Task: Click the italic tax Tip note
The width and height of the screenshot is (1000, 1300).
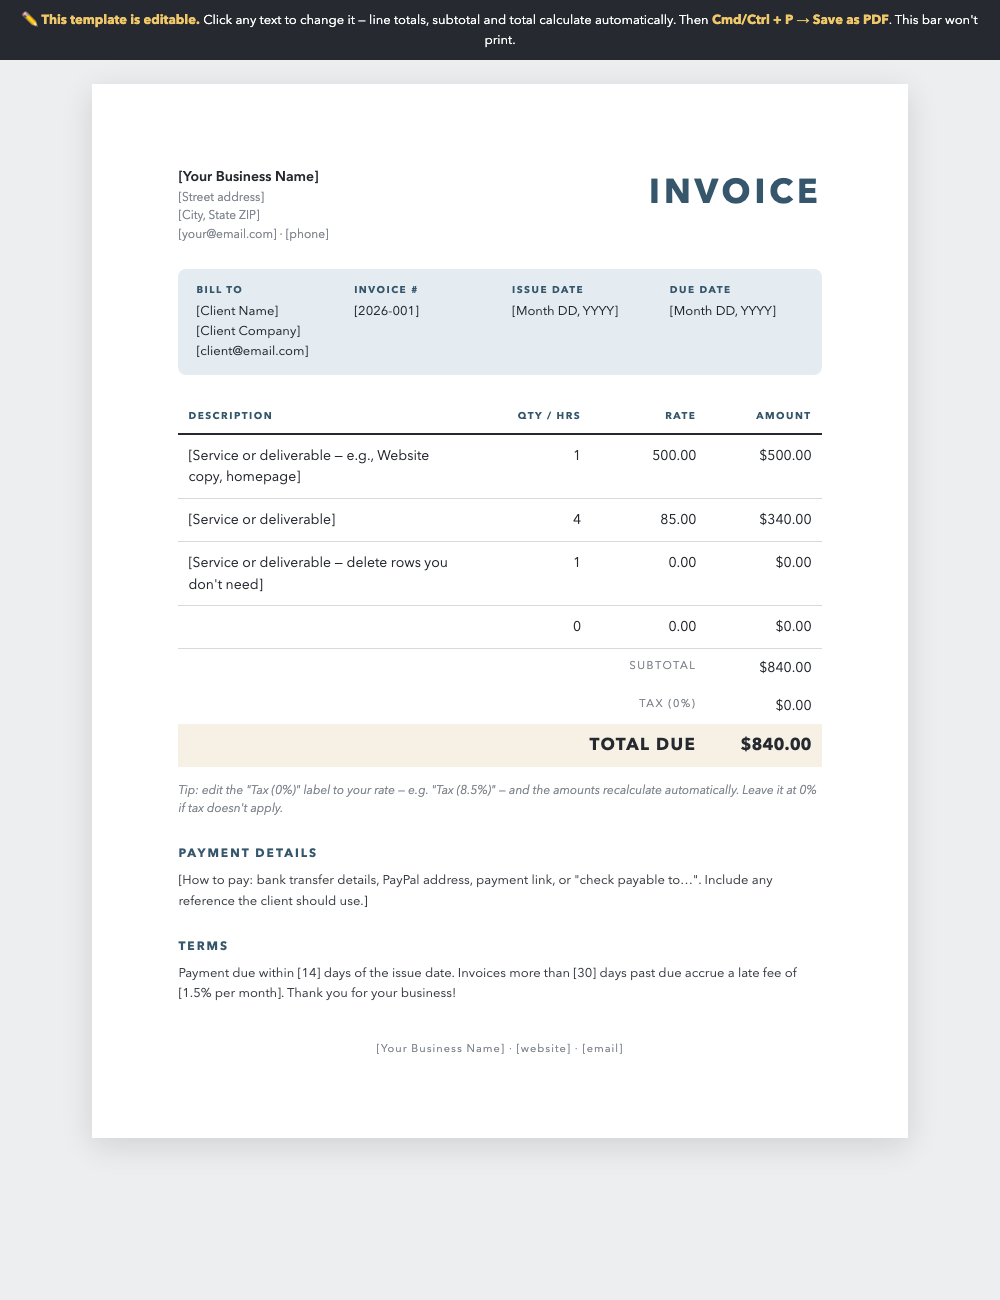Action: click(x=499, y=799)
